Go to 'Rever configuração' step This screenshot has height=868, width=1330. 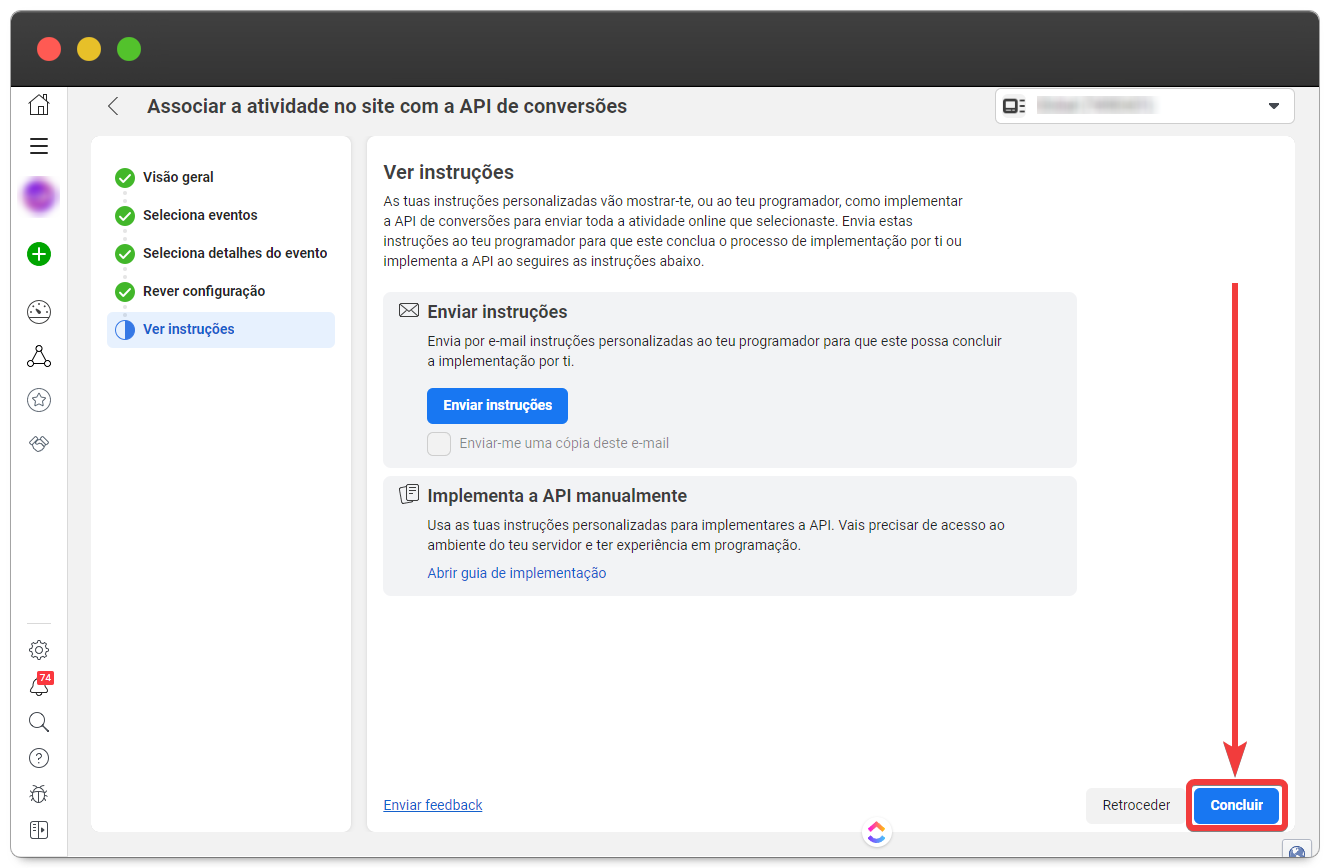point(204,291)
